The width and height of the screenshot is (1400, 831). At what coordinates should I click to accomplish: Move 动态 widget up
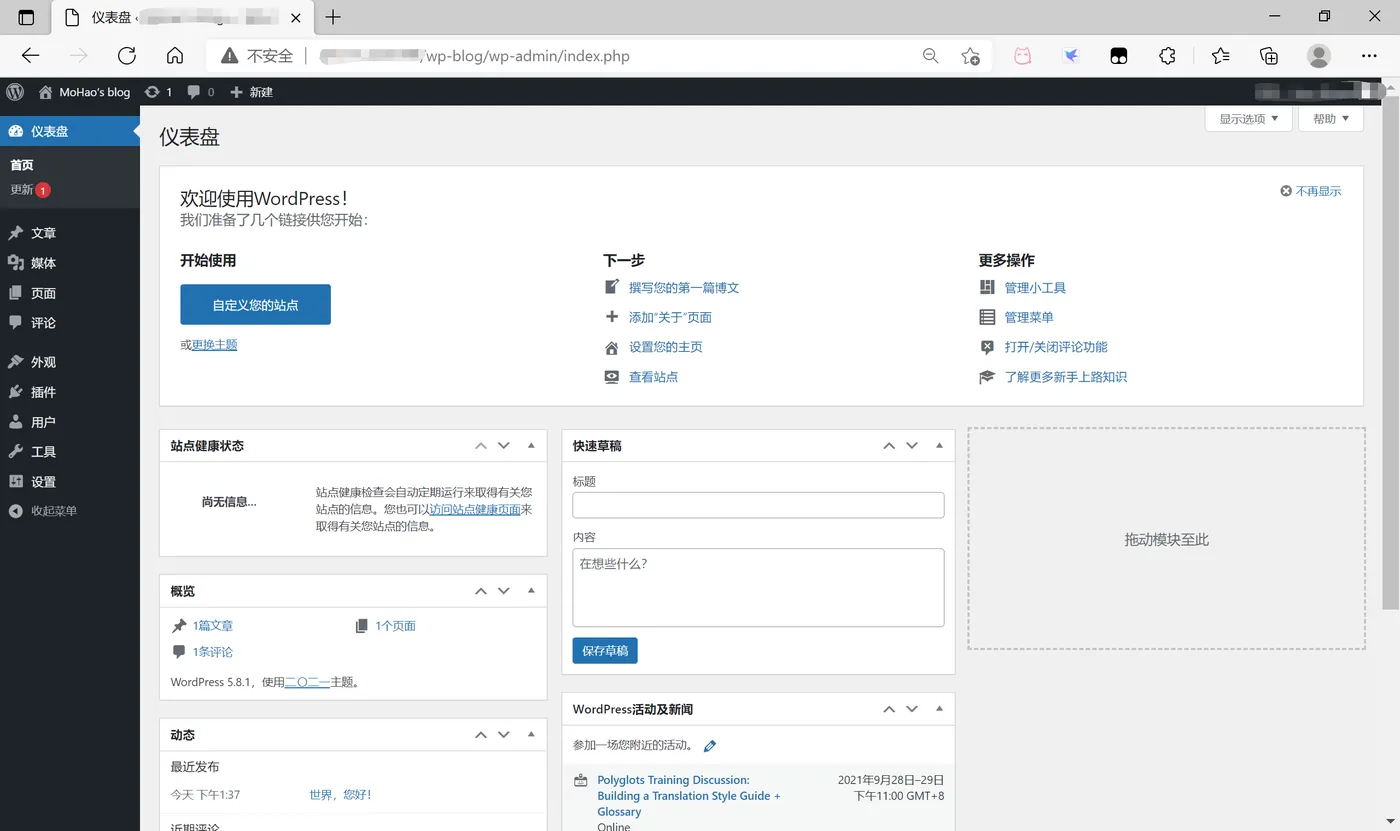point(481,735)
